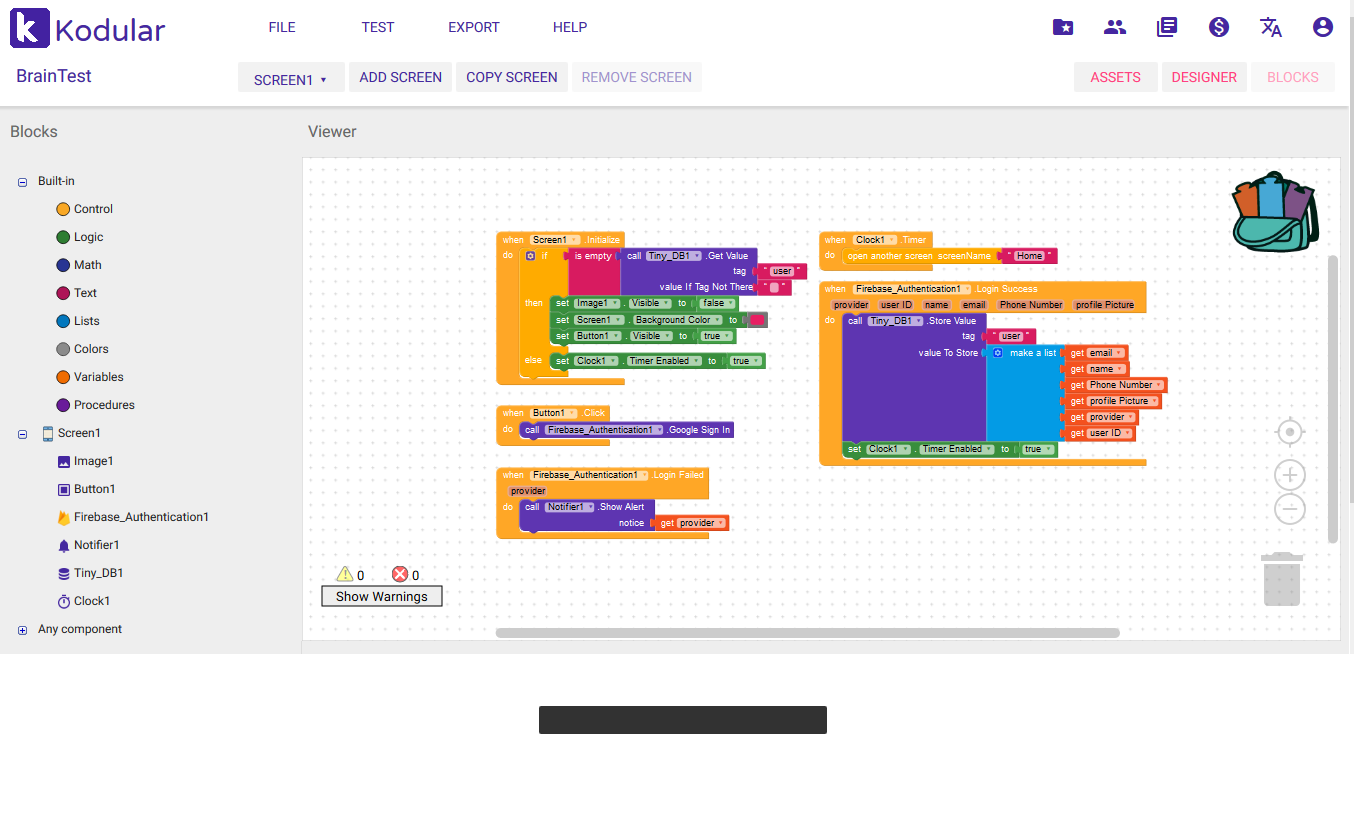Click the trash can icon
This screenshot has height=821, width=1354.
click(1281, 580)
